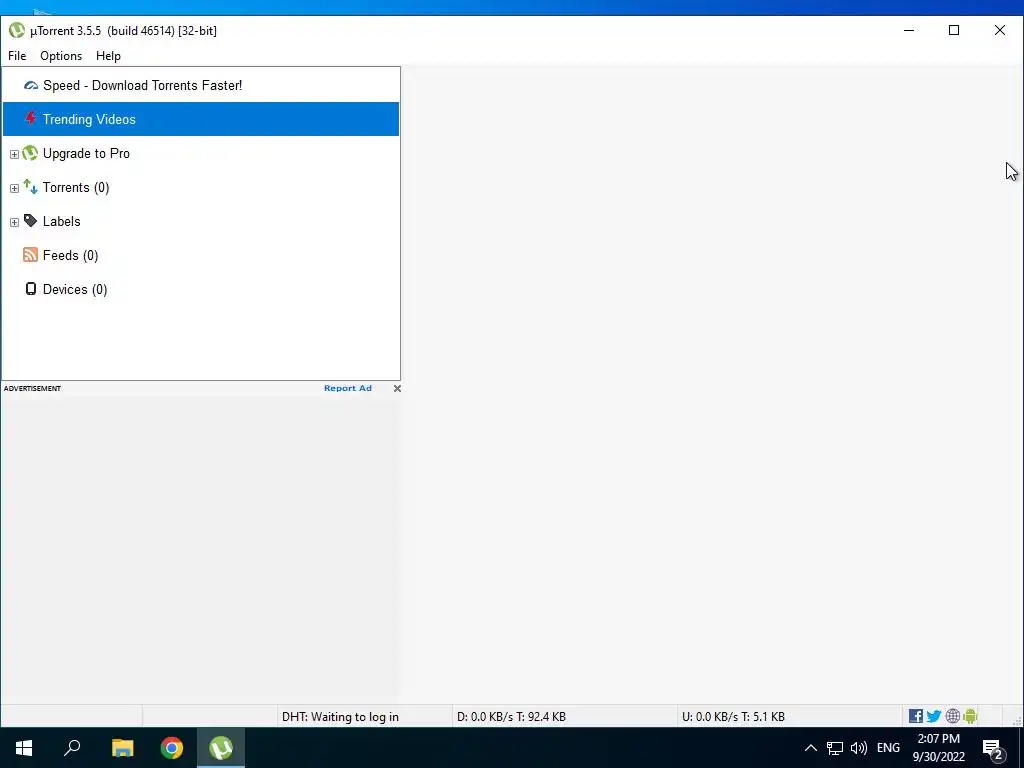This screenshot has height=768, width=1024.
Task: Select the Trending Videos row
Action: click(201, 119)
